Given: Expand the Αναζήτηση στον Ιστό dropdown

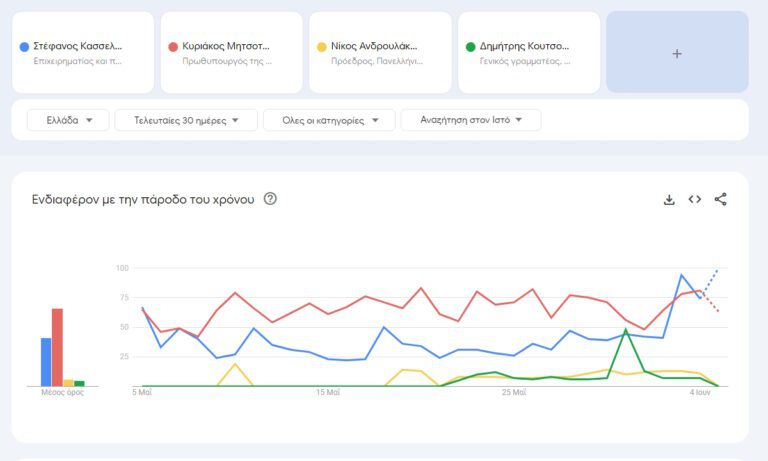Looking at the screenshot, I should [x=470, y=121].
